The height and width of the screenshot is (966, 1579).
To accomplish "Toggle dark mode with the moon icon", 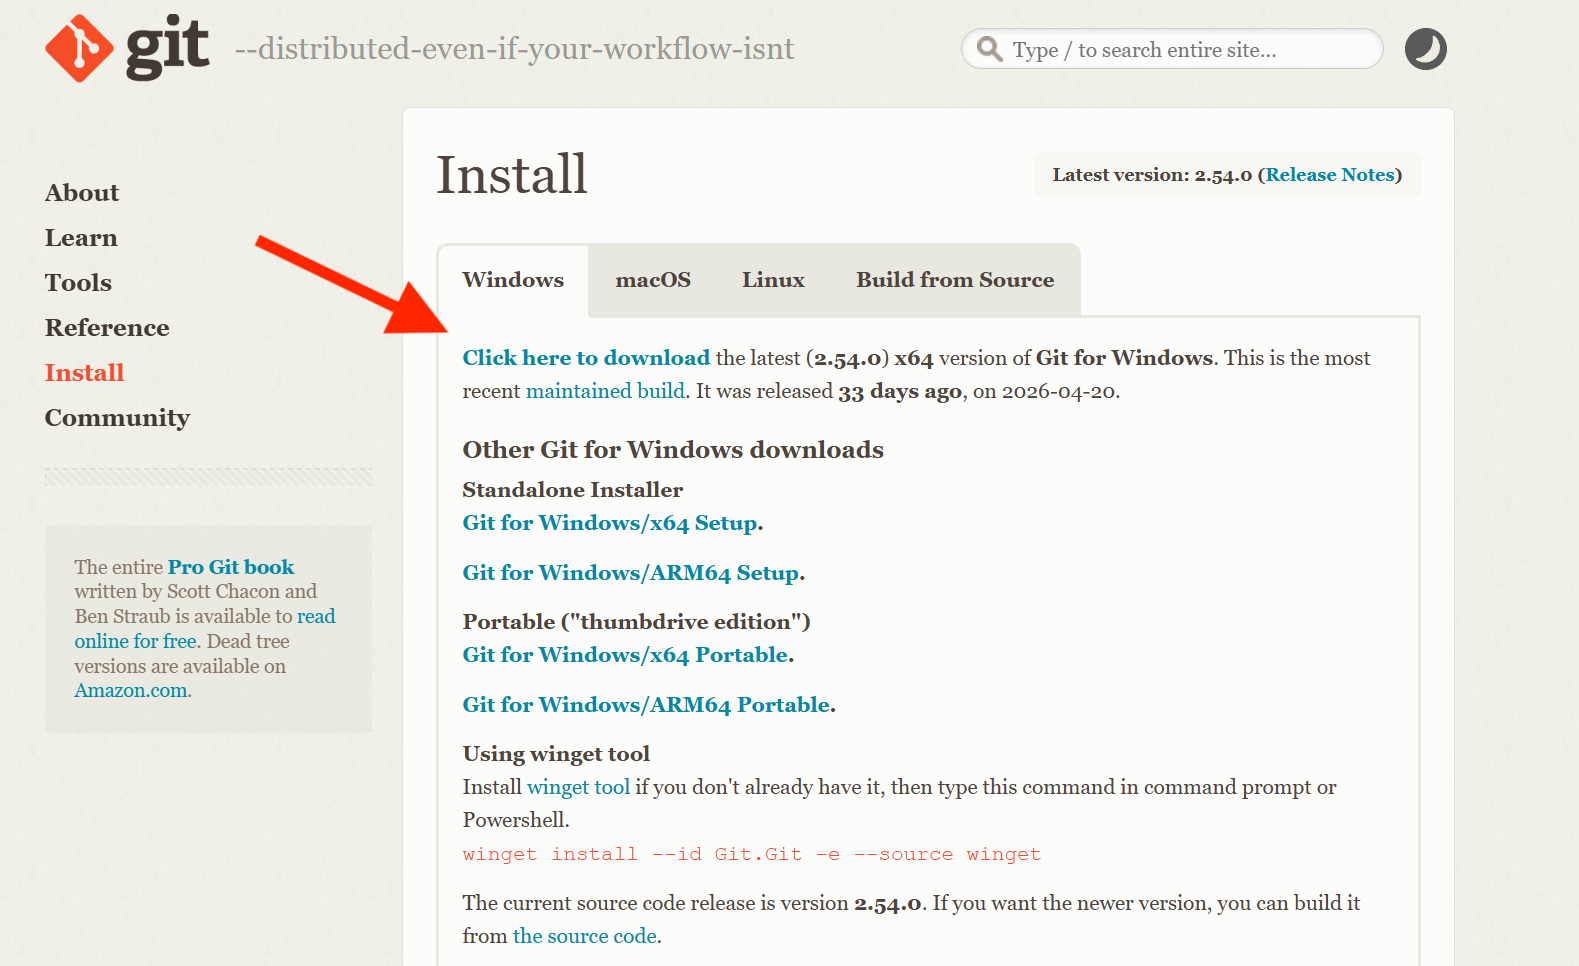I will pyautogui.click(x=1425, y=49).
